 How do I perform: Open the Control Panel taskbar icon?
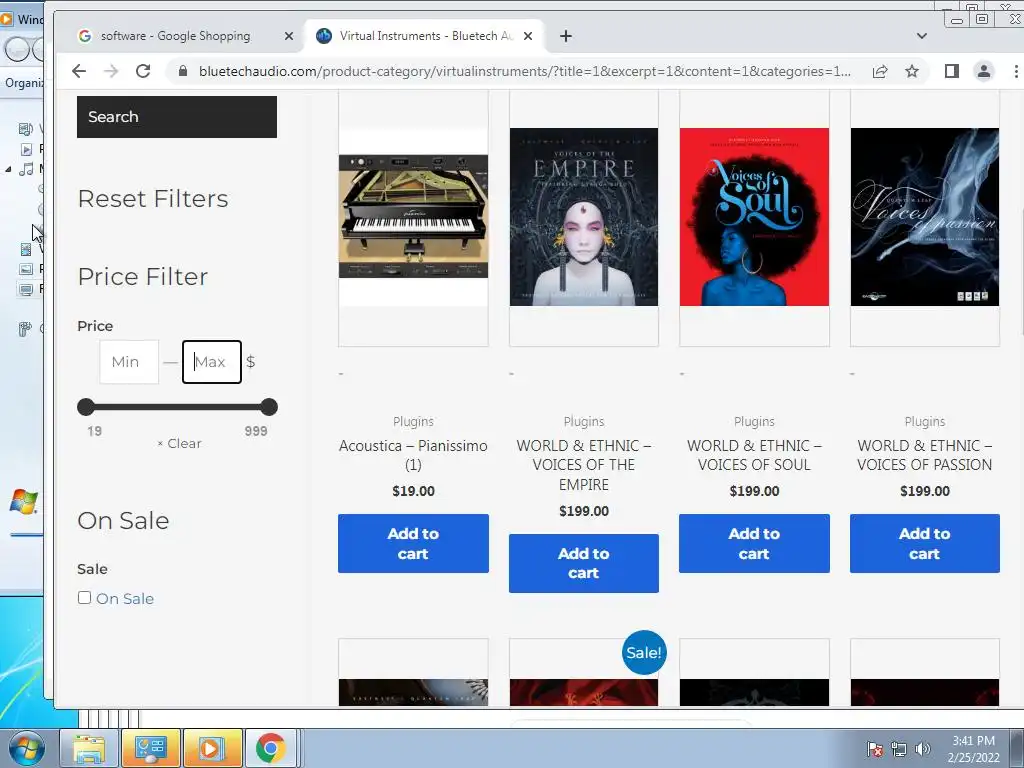tap(151, 748)
